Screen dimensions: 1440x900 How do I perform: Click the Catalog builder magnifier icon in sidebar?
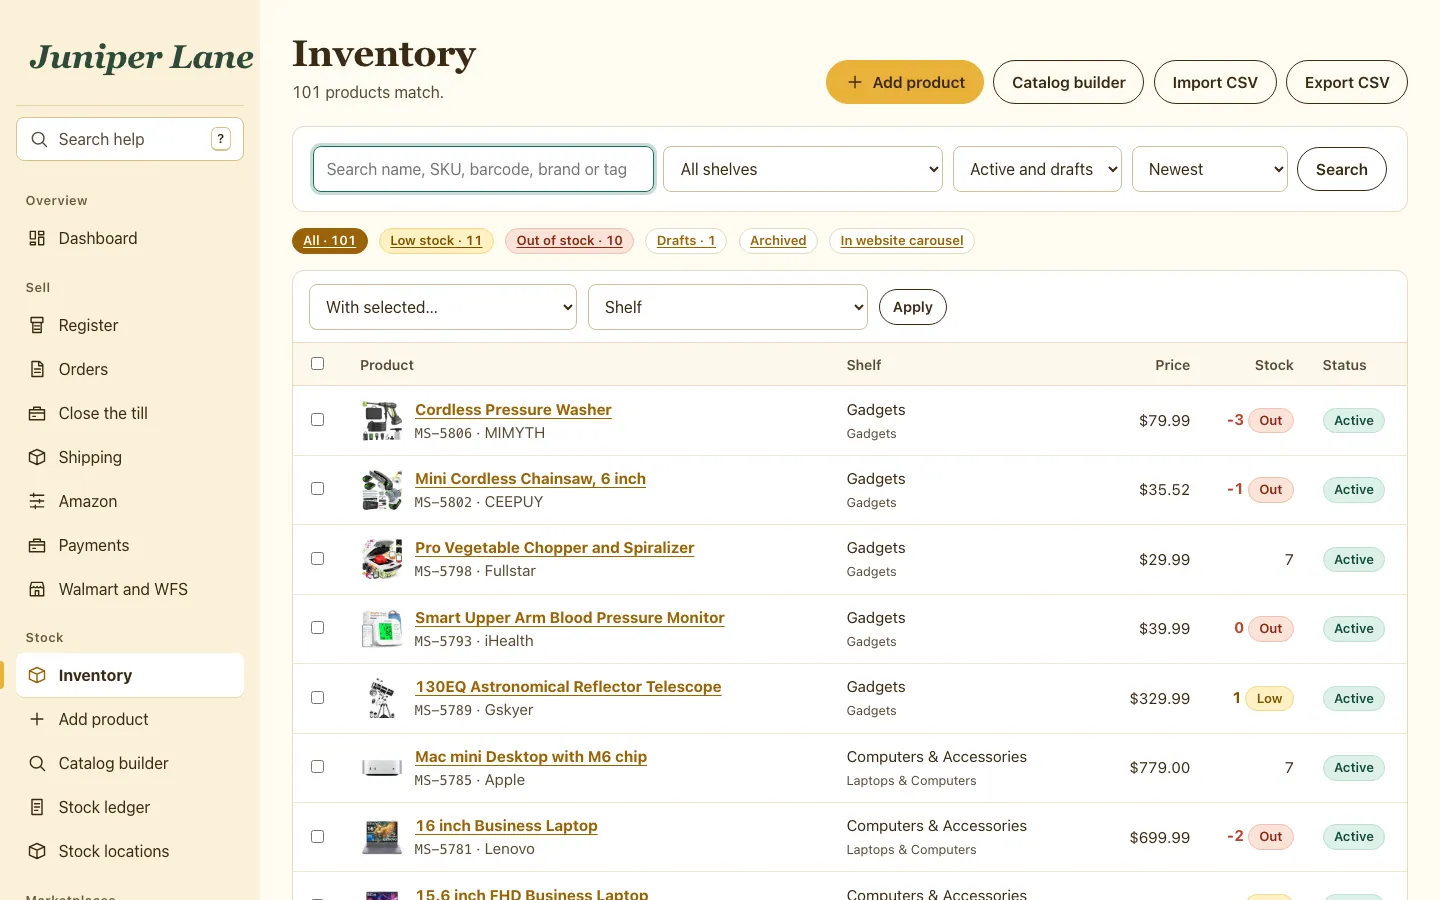point(37,763)
